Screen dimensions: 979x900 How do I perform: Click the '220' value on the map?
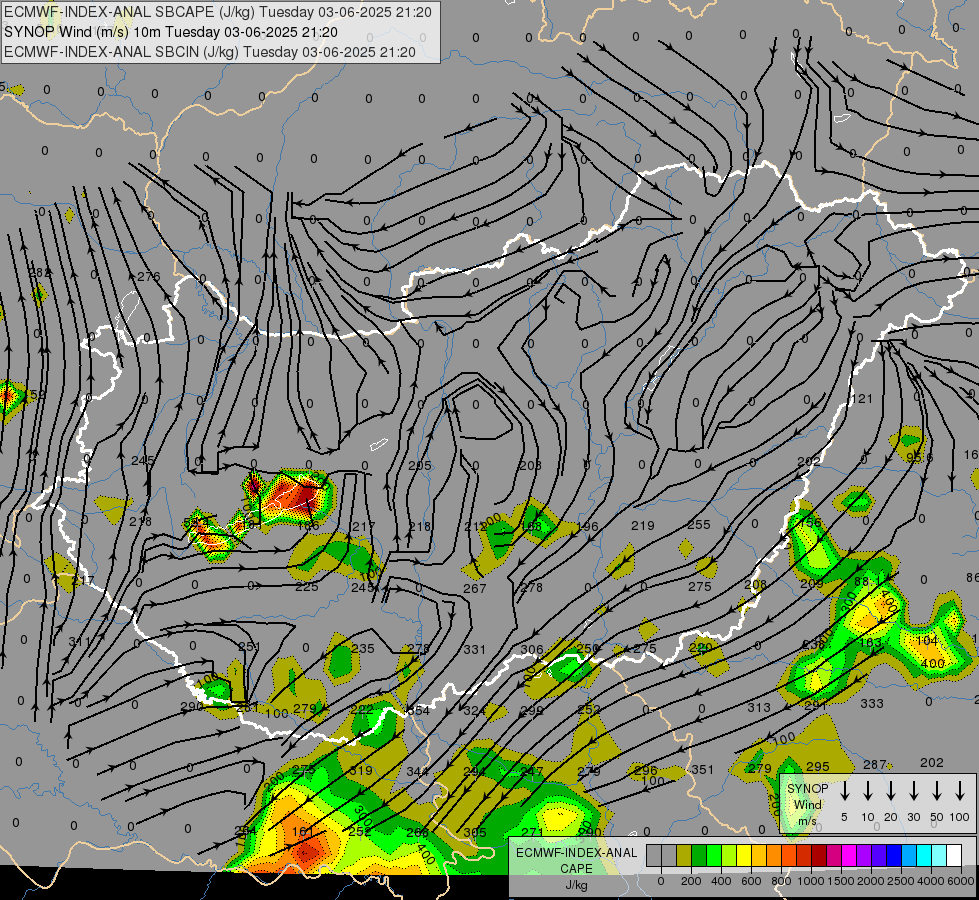[701, 647]
